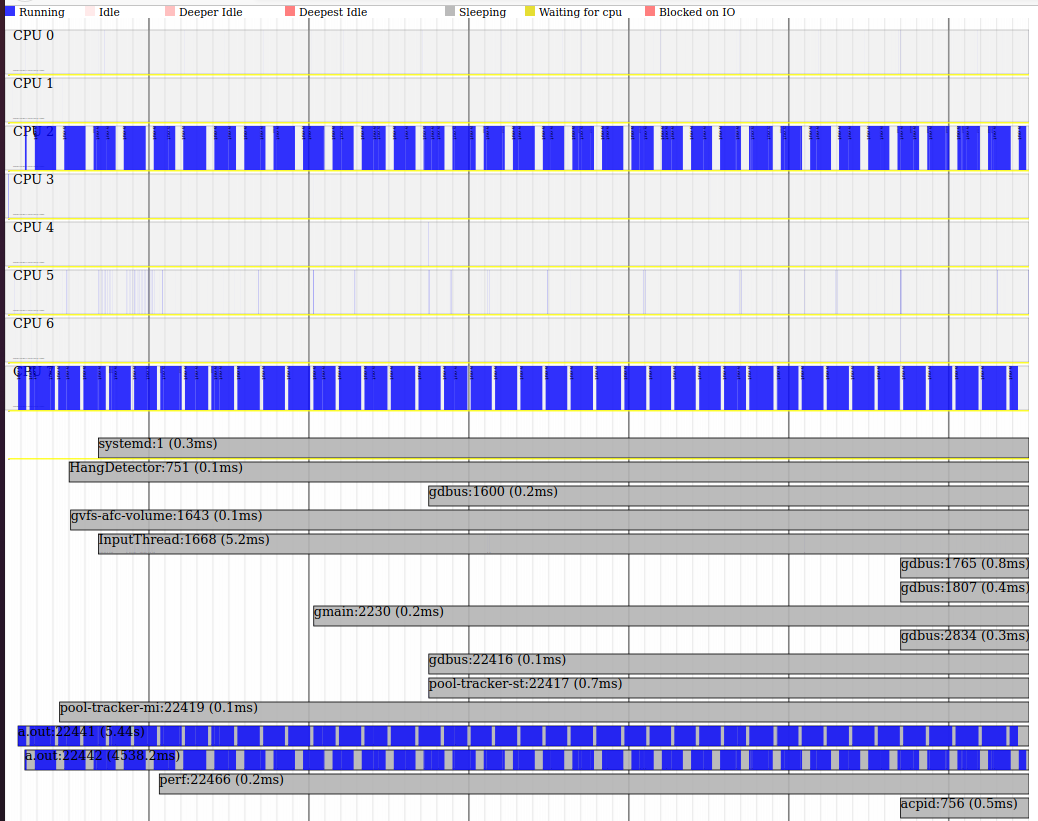This screenshot has width=1038, height=821.
Task: Click the systemd:1 process bar
Action: coord(562,447)
